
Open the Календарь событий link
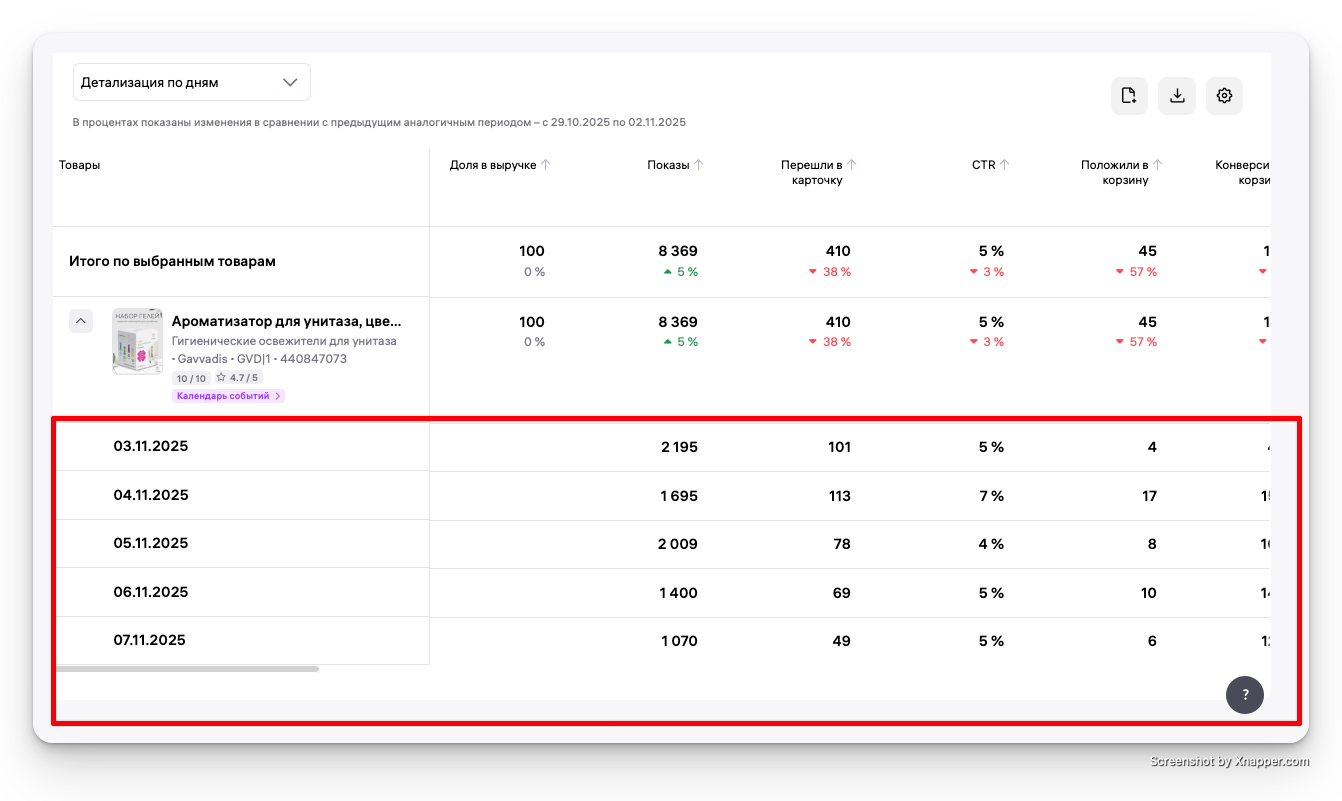pos(228,396)
